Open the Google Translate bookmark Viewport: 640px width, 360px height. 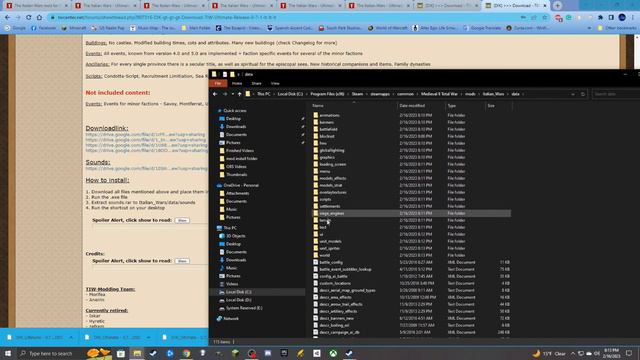point(482,28)
